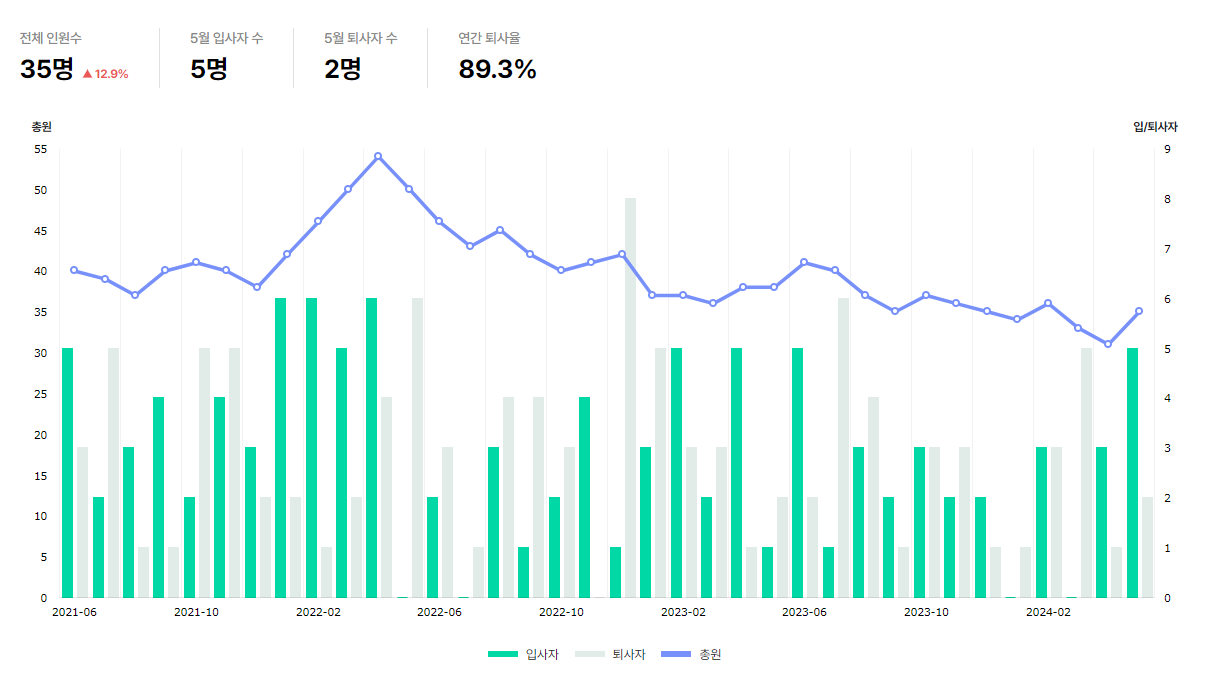
Task: Select the final 총원 line point at 35
Action: click(x=1138, y=311)
